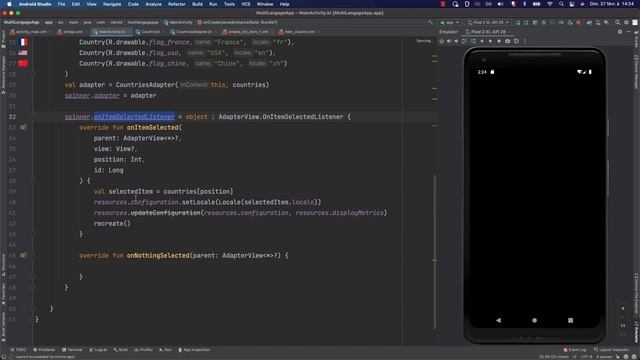The image size is (640, 360).
Task: Tap the phone's home navigation circle
Action: point(534,320)
